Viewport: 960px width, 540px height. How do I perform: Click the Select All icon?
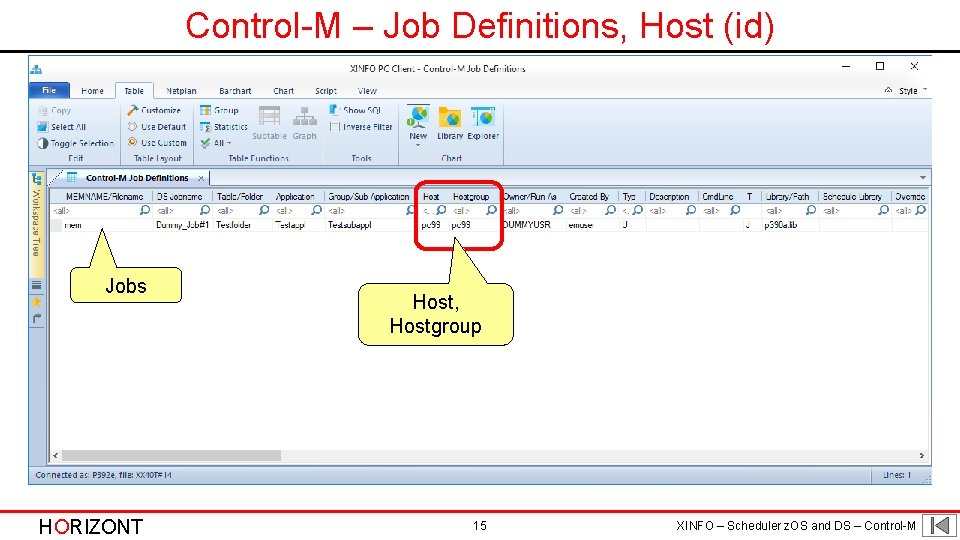tap(42, 127)
